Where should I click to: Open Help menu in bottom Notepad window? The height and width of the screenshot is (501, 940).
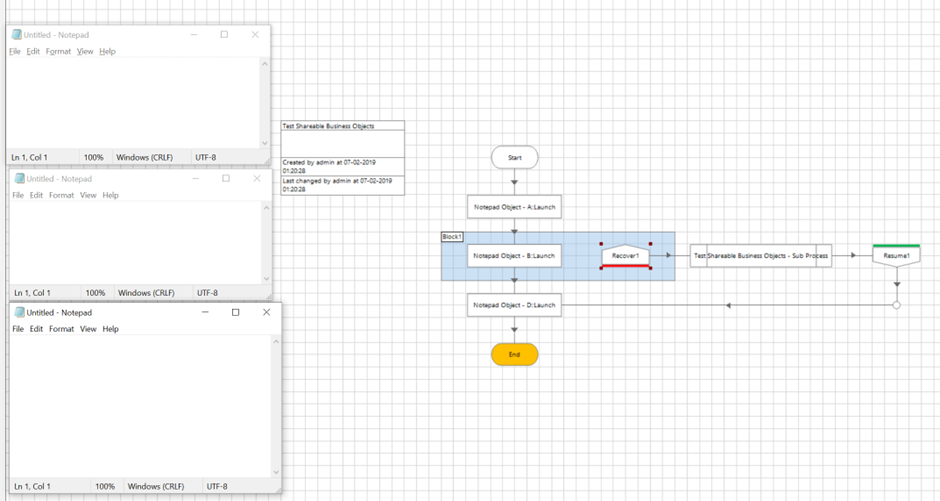[x=110, y=329]
